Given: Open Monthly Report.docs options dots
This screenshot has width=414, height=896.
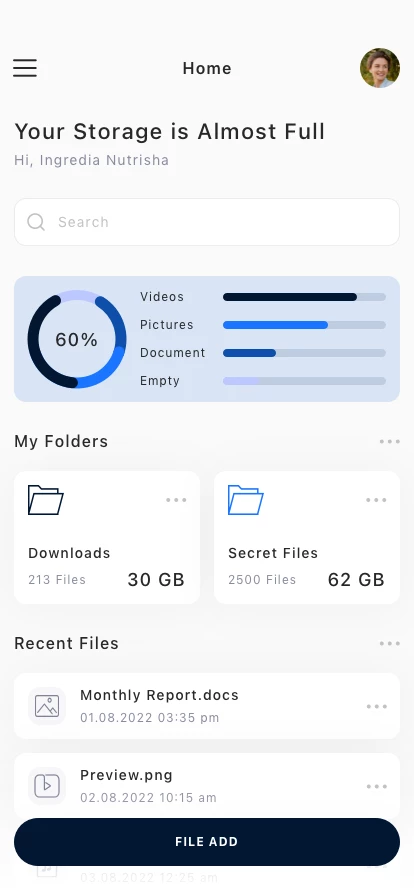Looking at the screenshot, I should point(376,707).
